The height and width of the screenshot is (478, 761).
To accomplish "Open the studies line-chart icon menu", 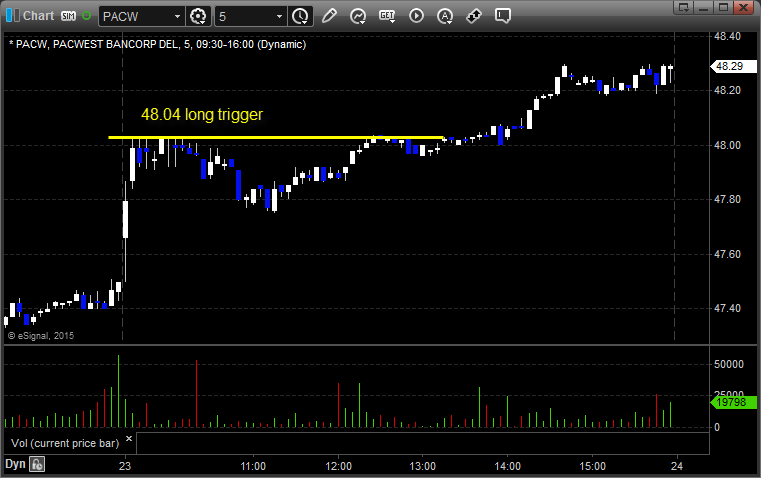I will click(358, 16).
